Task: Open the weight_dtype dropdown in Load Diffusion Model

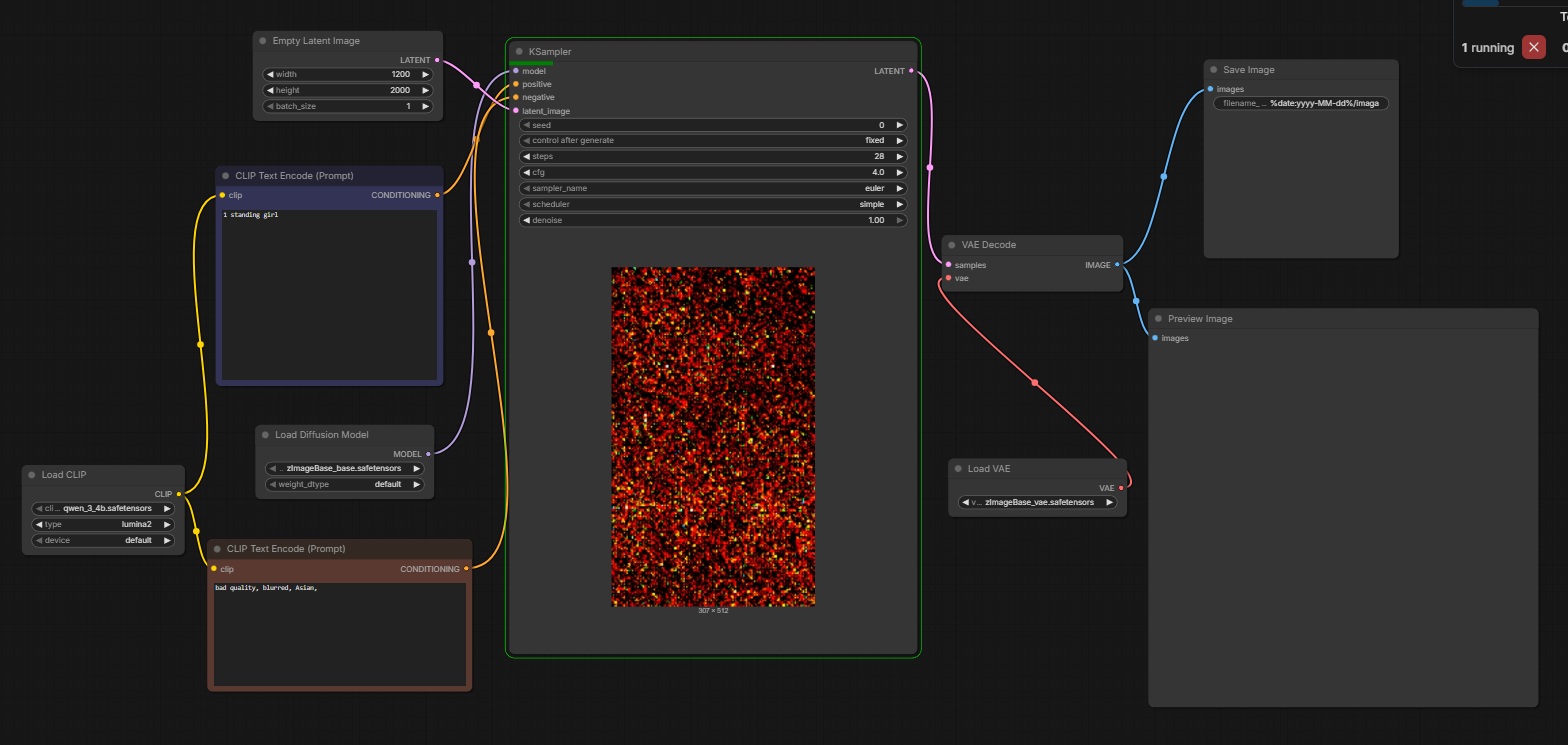Action: [x=344, y=485]
